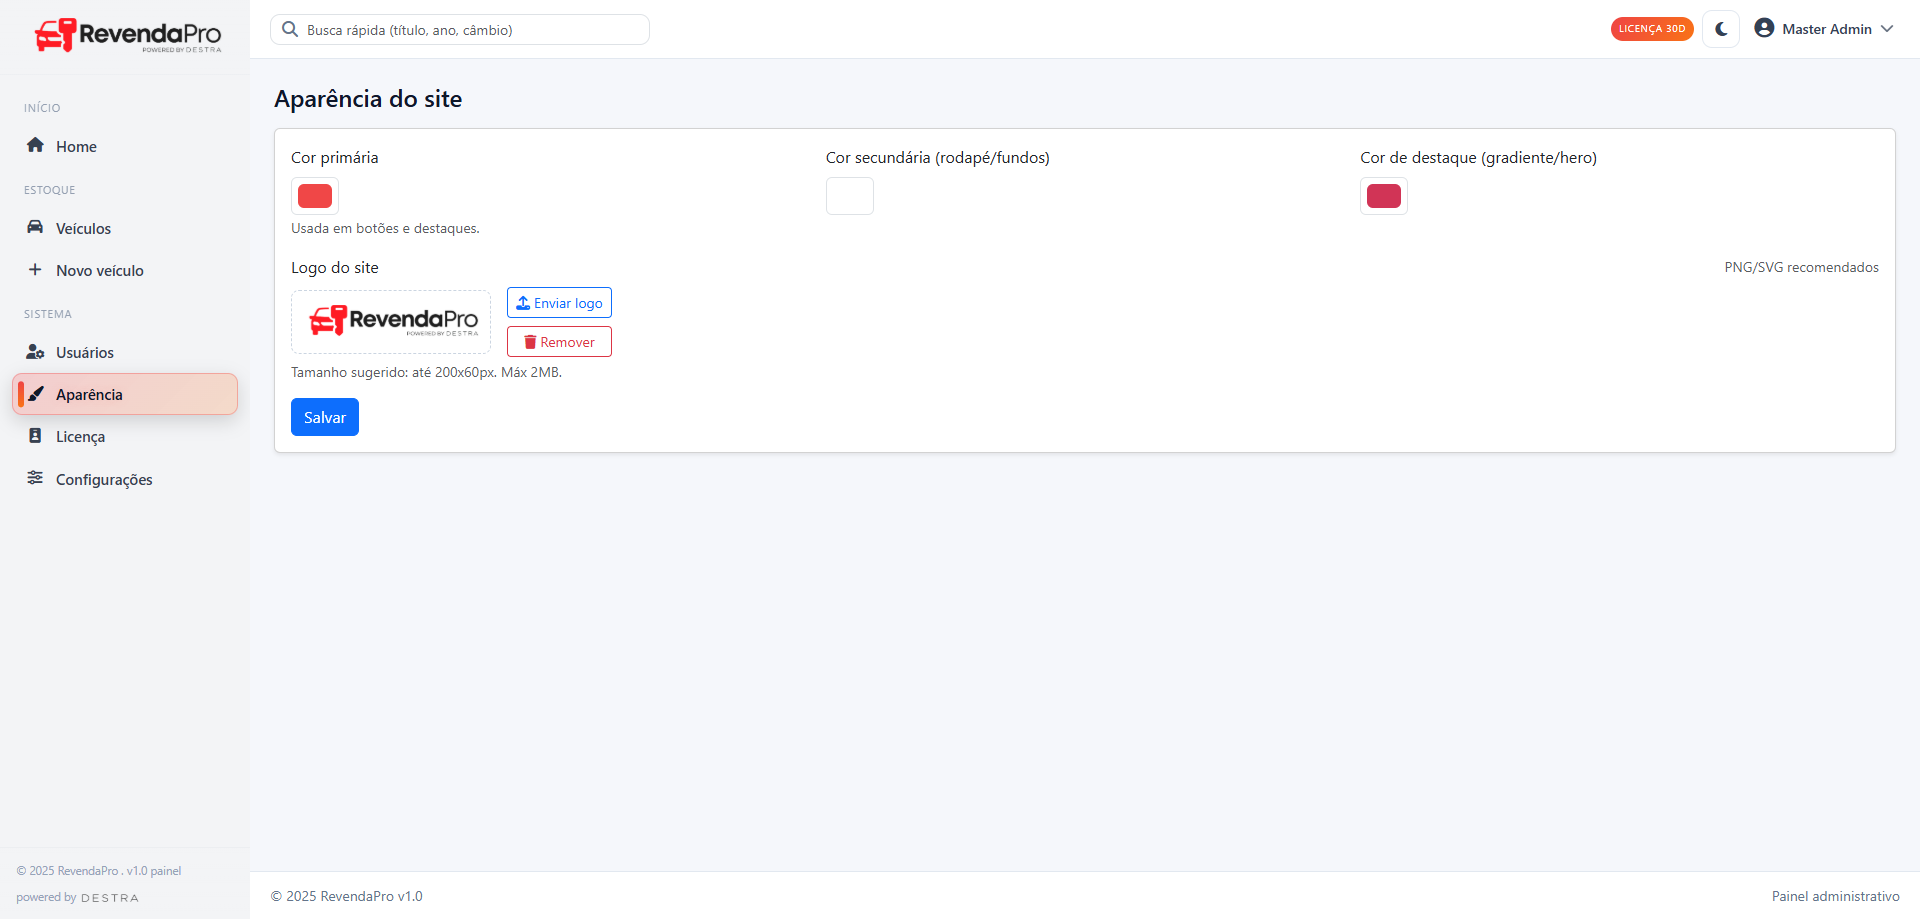Click the Master Admin user avatar icon
This screenshot has width=1920, height=919.
(x=1764, y=28)
